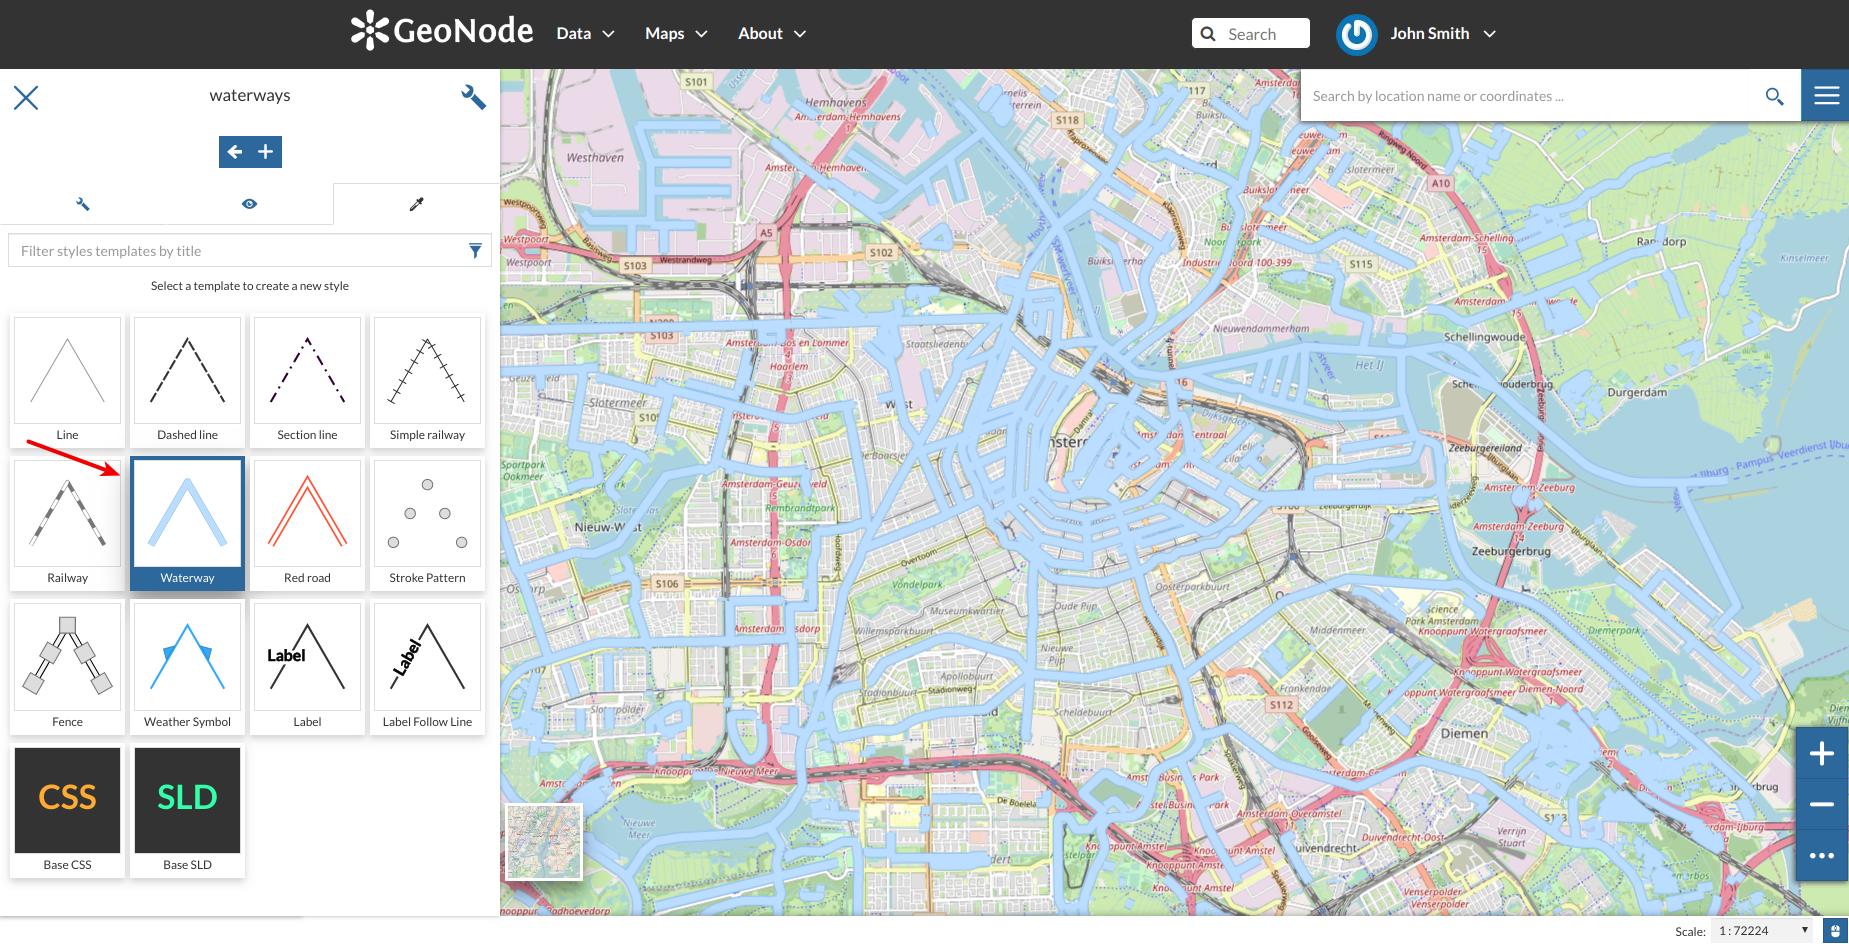
Task: Click the filter funnel icon
Action: [x=475, y=251]
